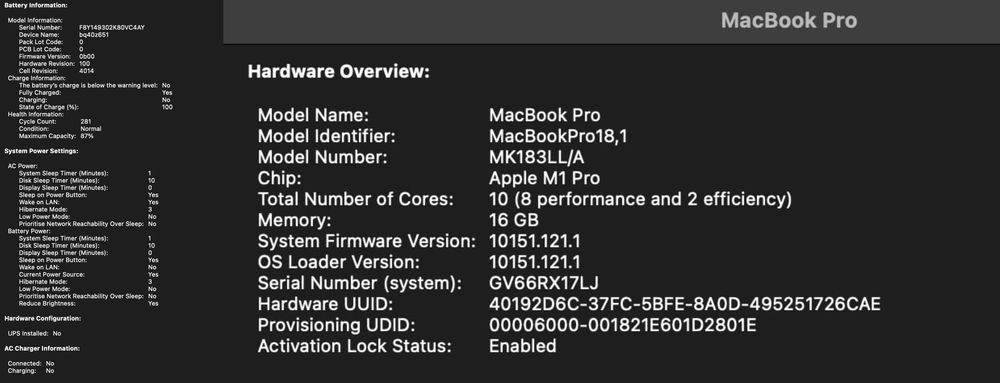Click the 'Total Number of Cores:' label

[355, 199]
